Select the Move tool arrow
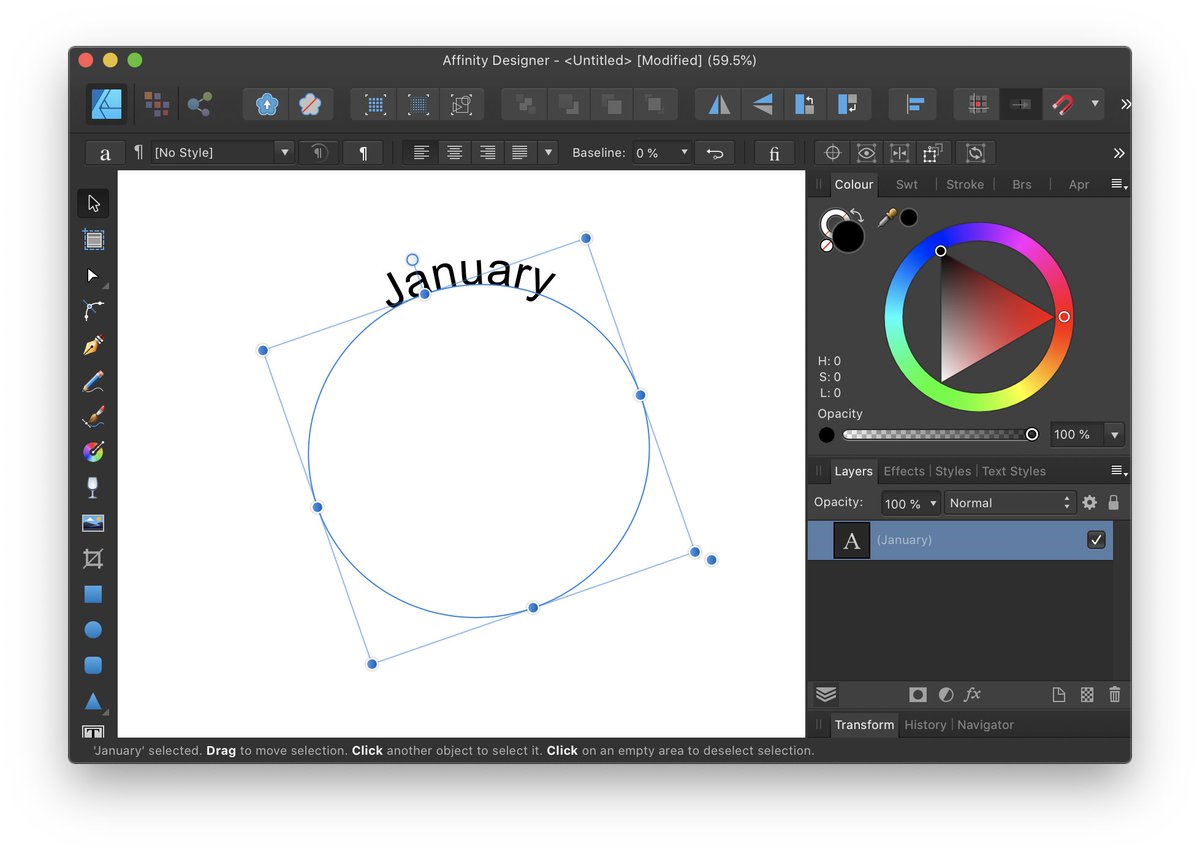The image size is (1200, 854). point(93,204)
